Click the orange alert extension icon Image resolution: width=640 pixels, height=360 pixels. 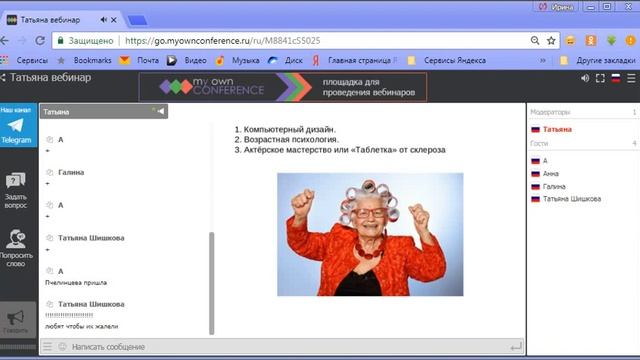[x=631, y=40]
